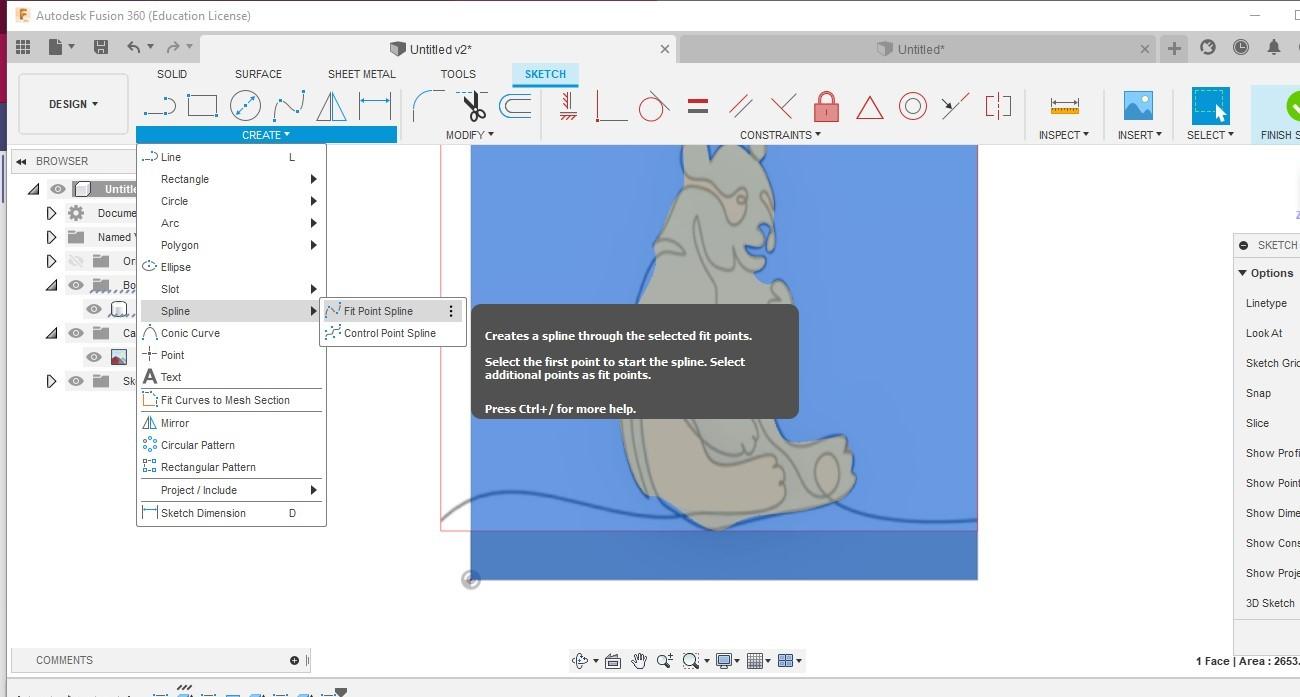The width and height of the screenshot is (1300, 697).
Task: Select the Mirror tool toolbar icon
Action: coord(331,105)
